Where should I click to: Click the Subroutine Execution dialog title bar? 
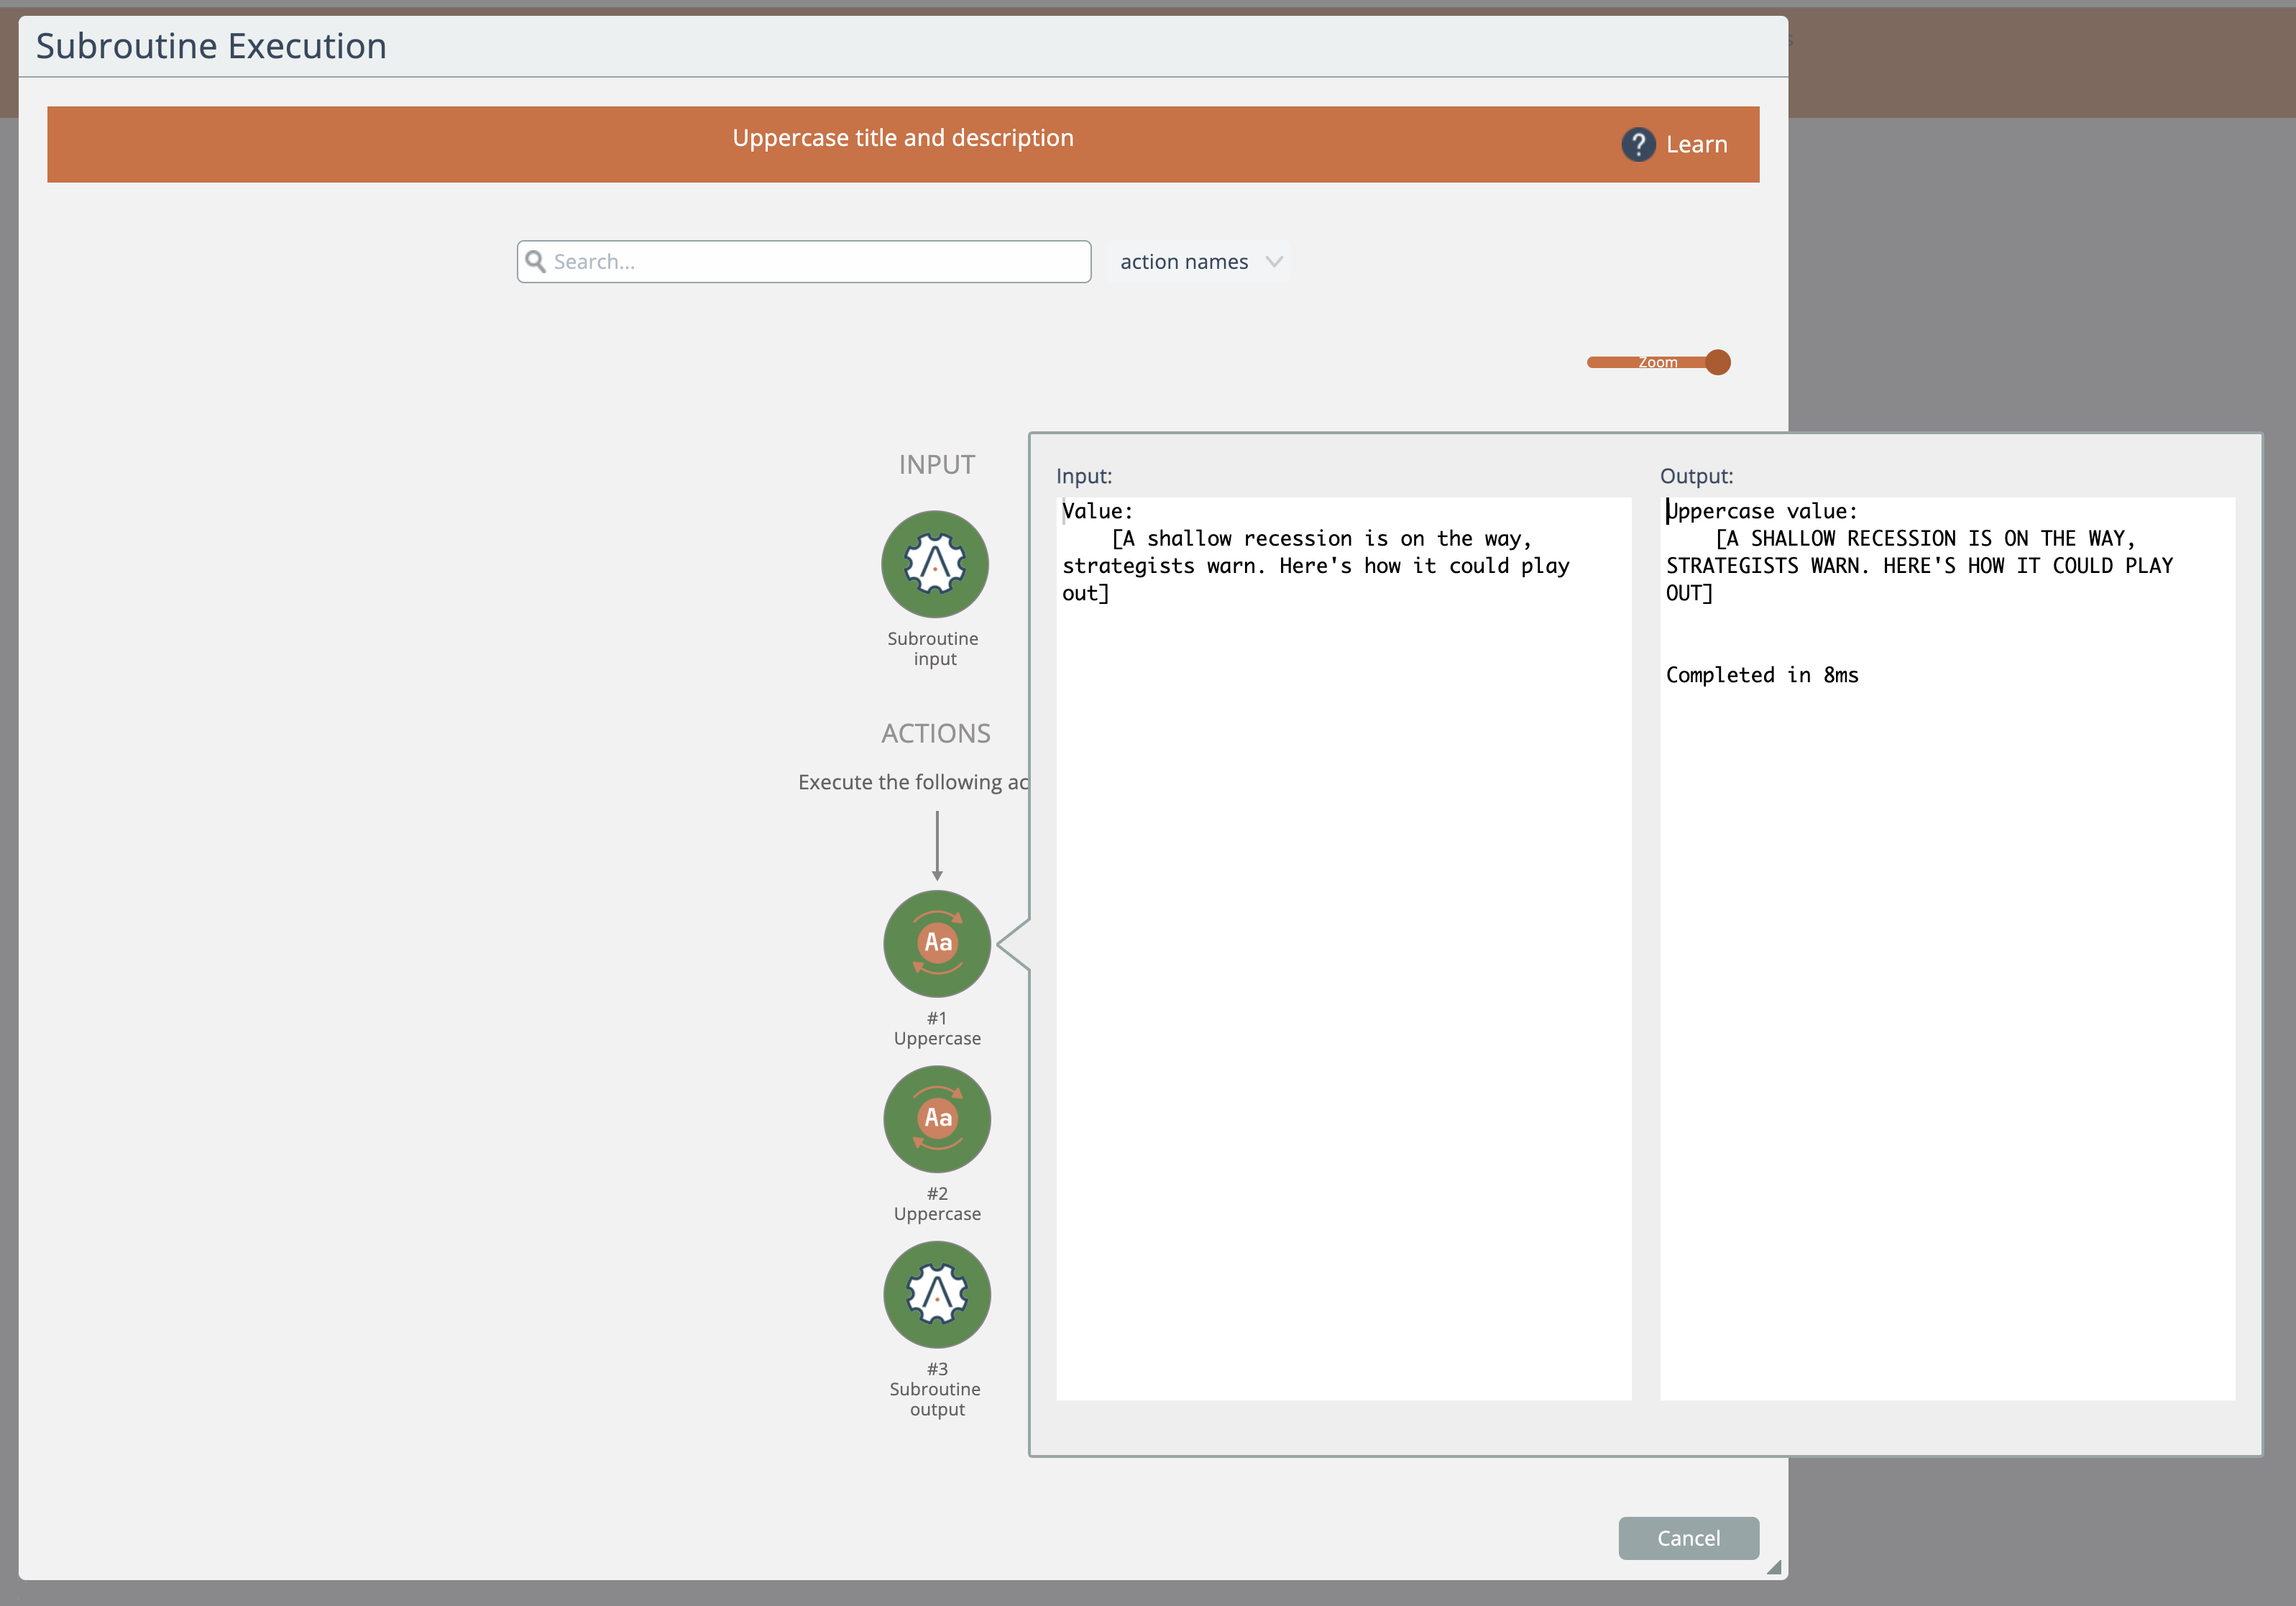tap(900, 47)
